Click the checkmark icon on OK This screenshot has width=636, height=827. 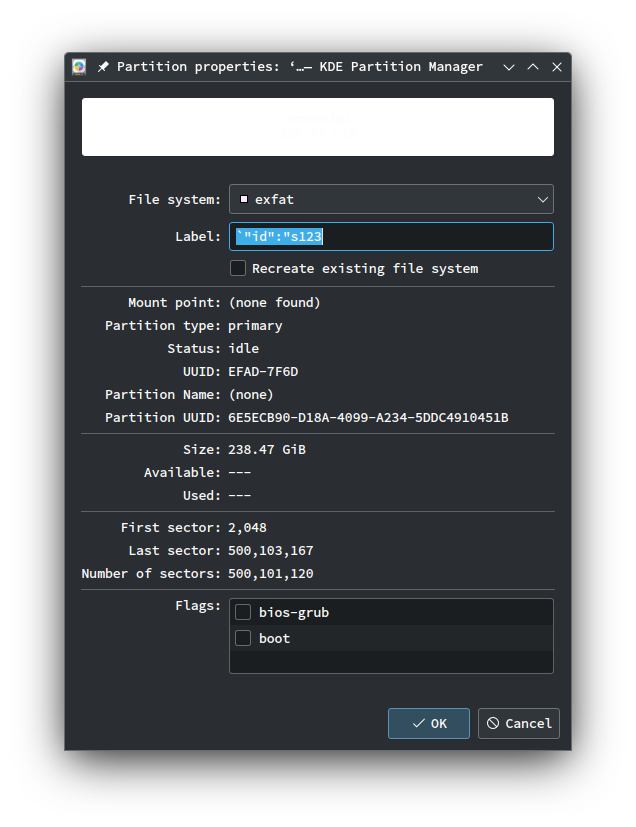pos(418,723)
